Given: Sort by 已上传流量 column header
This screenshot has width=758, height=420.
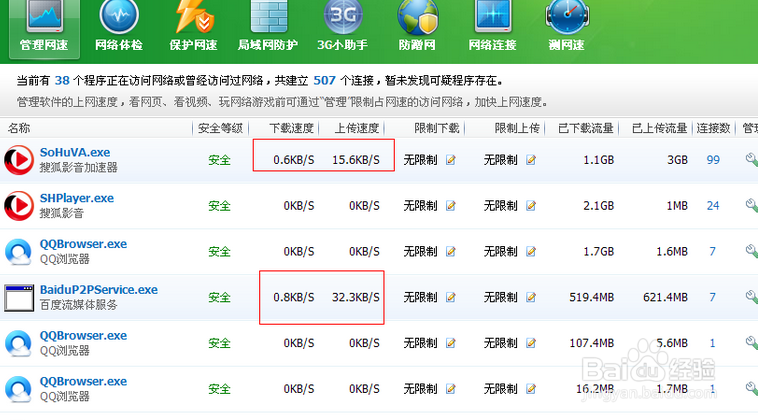Looking at the screenshot, I should 659,128.
